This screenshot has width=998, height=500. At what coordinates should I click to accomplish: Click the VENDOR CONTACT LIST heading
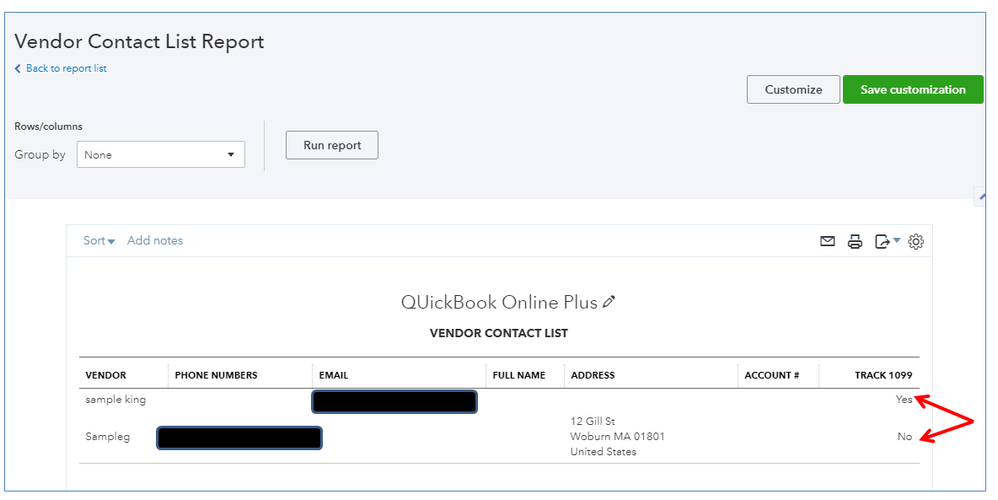coord(498,333)
